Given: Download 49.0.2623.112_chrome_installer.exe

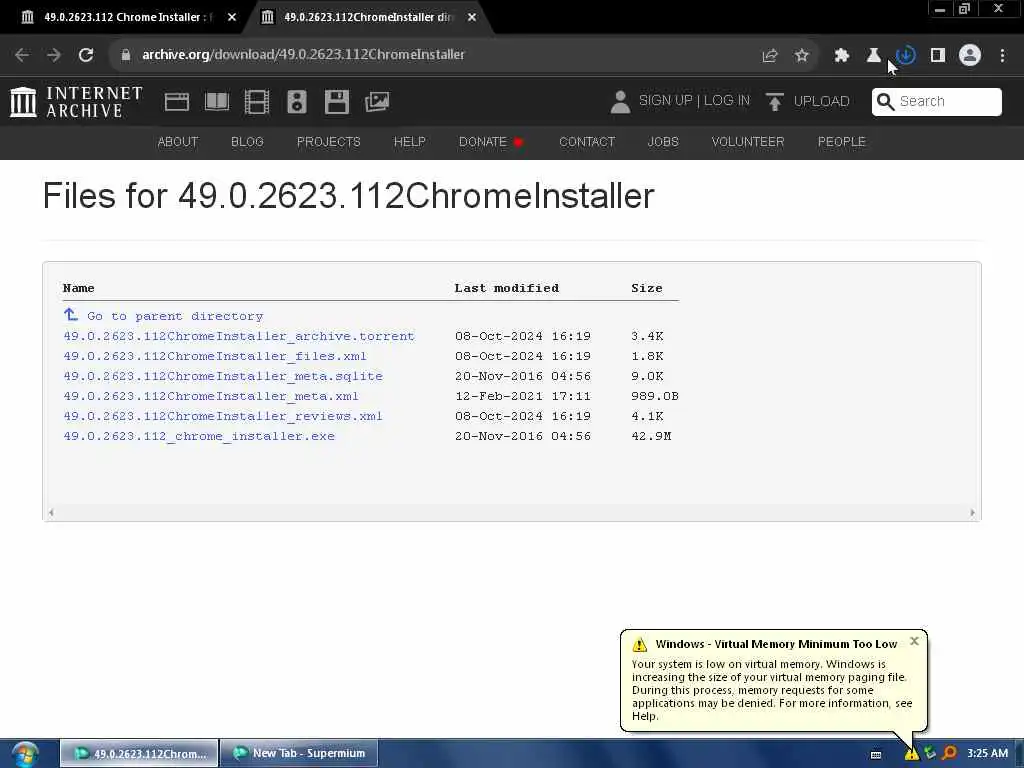Looking at the screenshot, I should tap(199, 436).
